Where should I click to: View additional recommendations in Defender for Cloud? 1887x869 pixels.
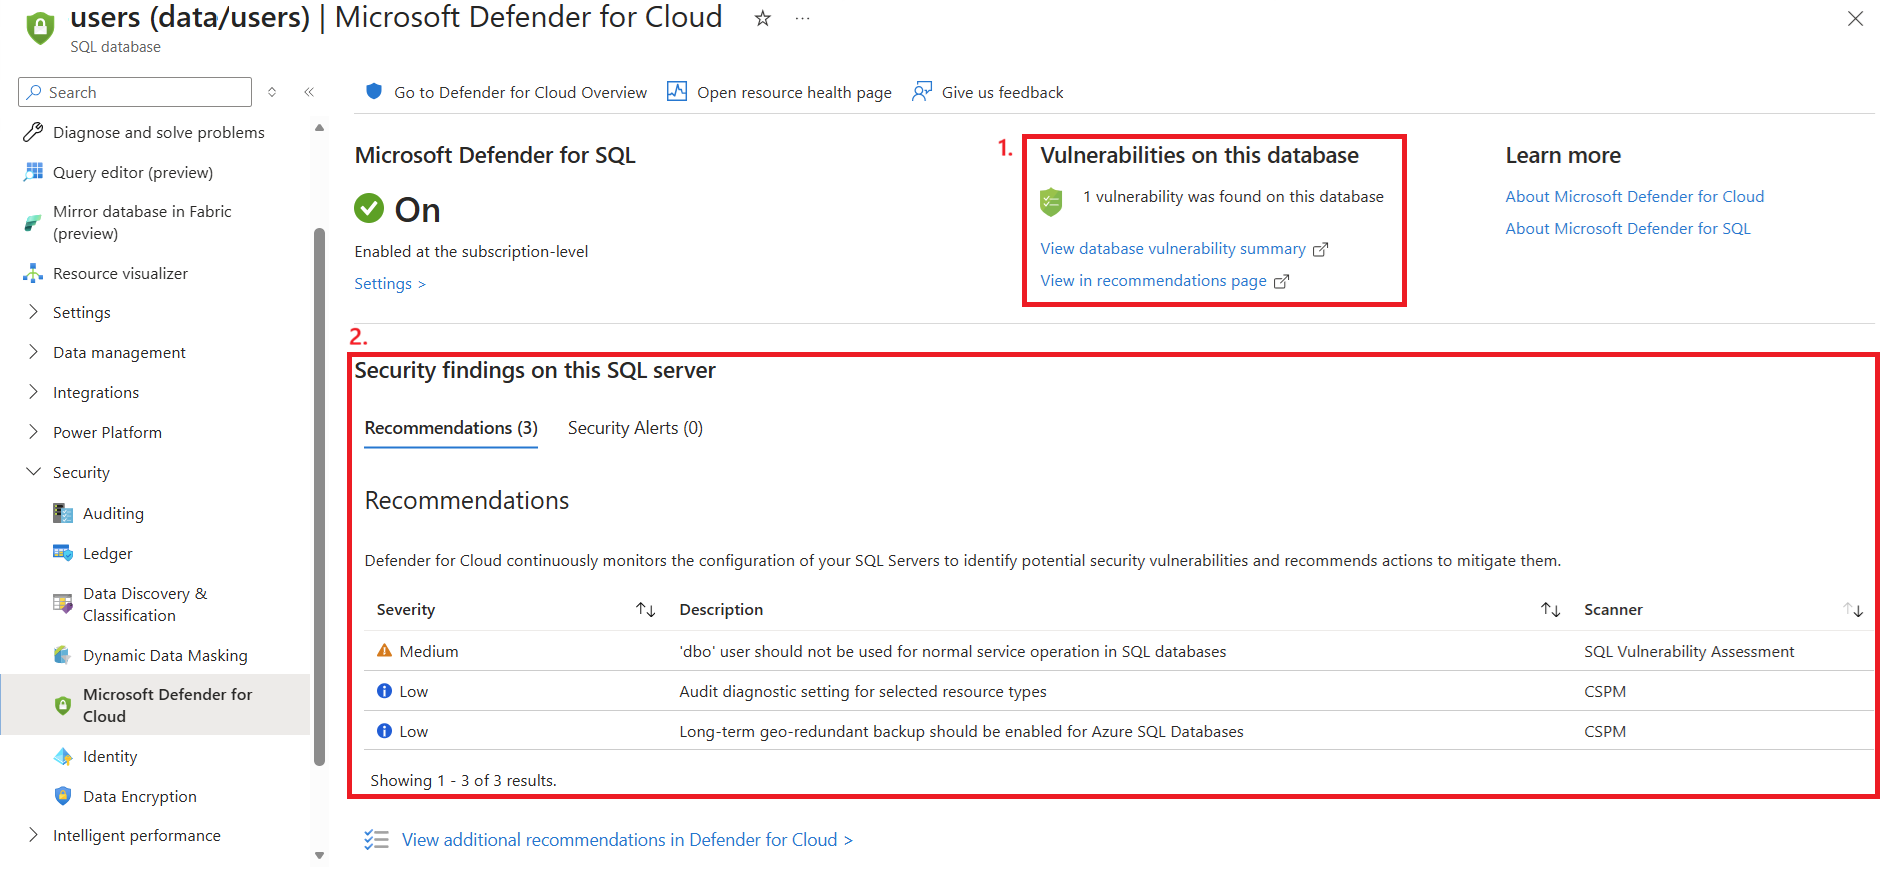point(627,840)
